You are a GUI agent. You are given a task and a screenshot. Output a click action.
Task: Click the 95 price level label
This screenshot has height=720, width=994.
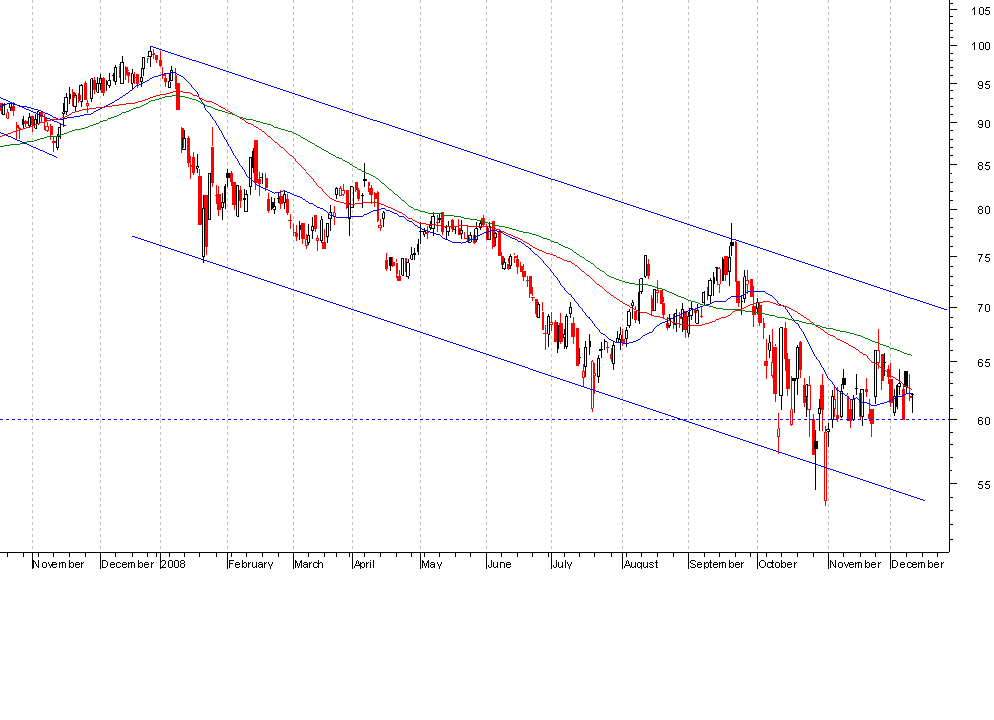[x=983, y=85]
